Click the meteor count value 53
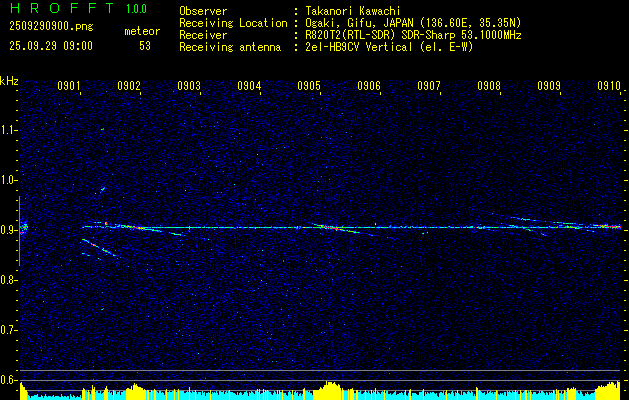Viewport: 629px width, 400px height. pos(145,46)
